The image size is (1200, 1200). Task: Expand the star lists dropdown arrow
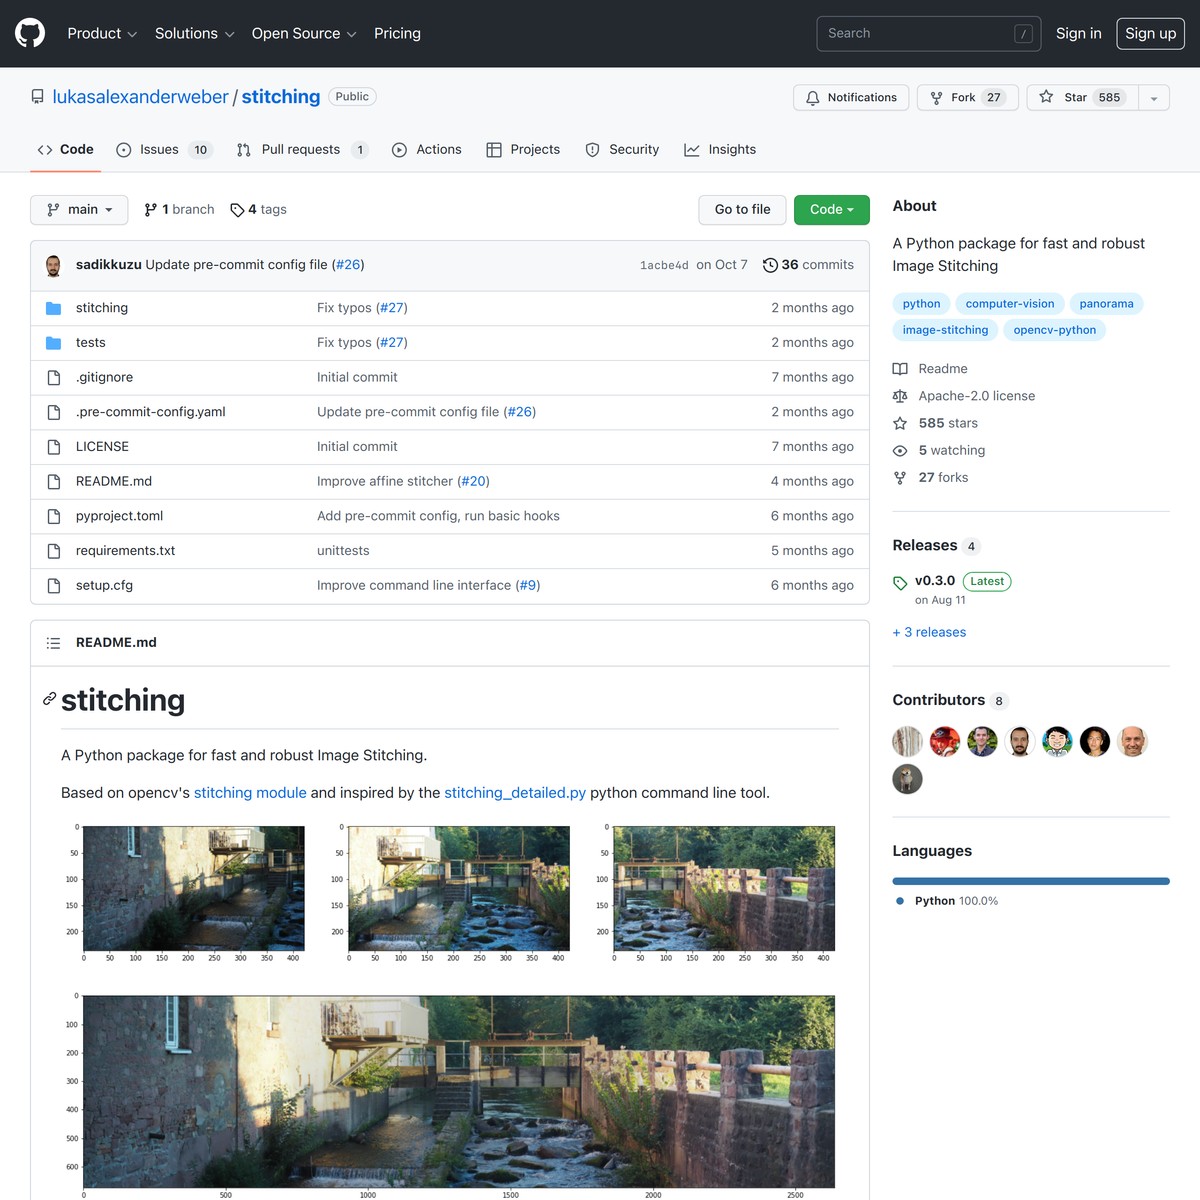[x=1154, y=98]
